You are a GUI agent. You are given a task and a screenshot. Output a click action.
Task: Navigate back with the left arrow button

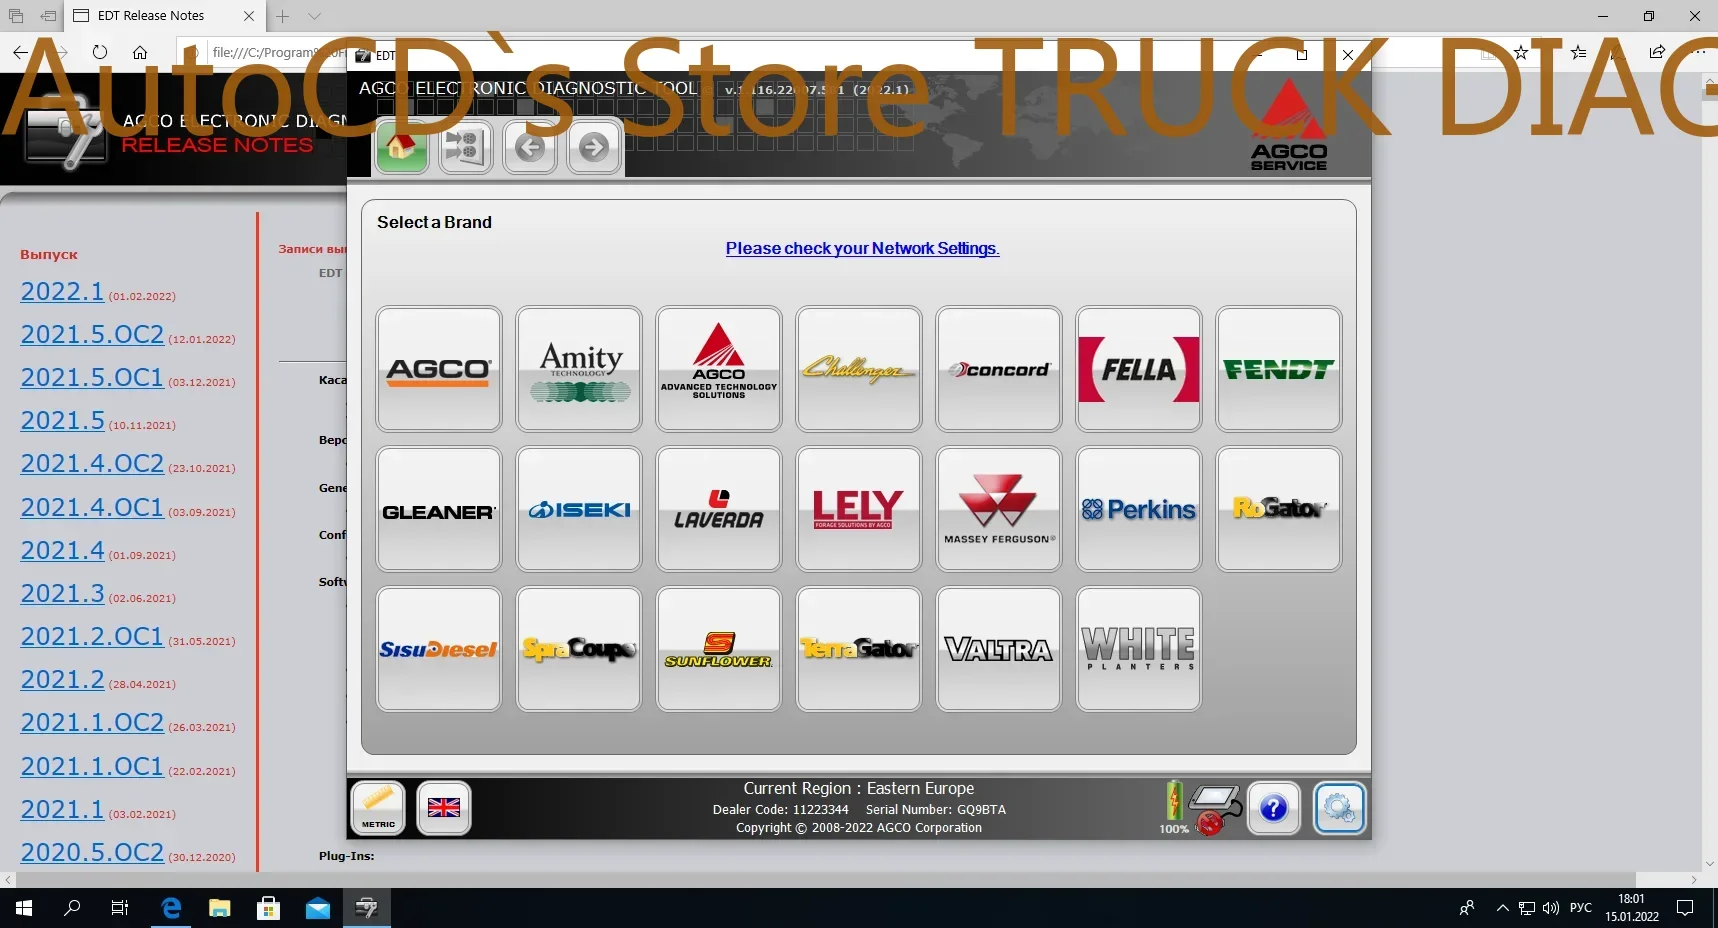(x=530, y=148)
